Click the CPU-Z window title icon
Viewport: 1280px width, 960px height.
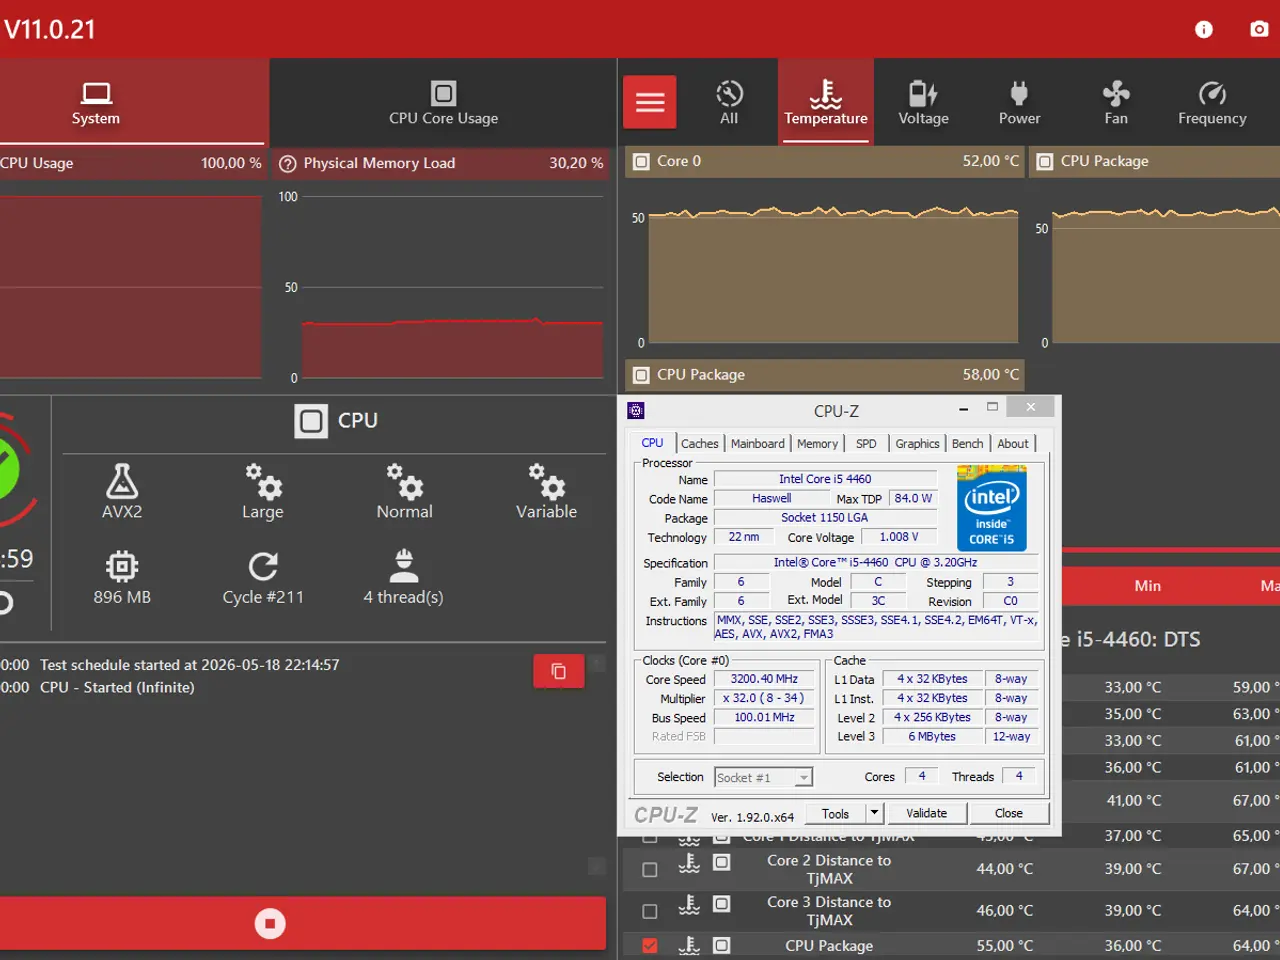tap(636, 411)
